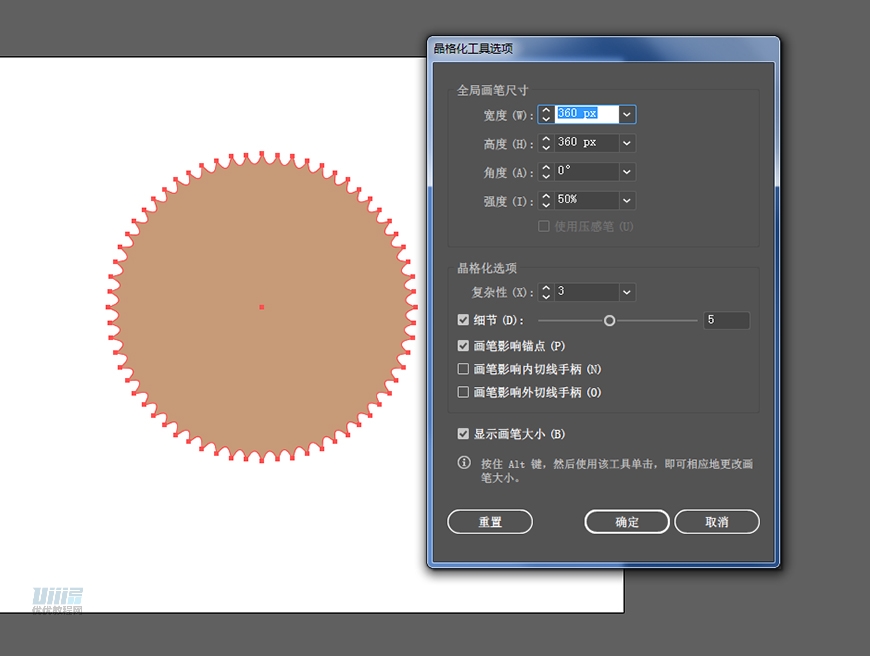Click the width (宽度) stepper arrows

546,115
